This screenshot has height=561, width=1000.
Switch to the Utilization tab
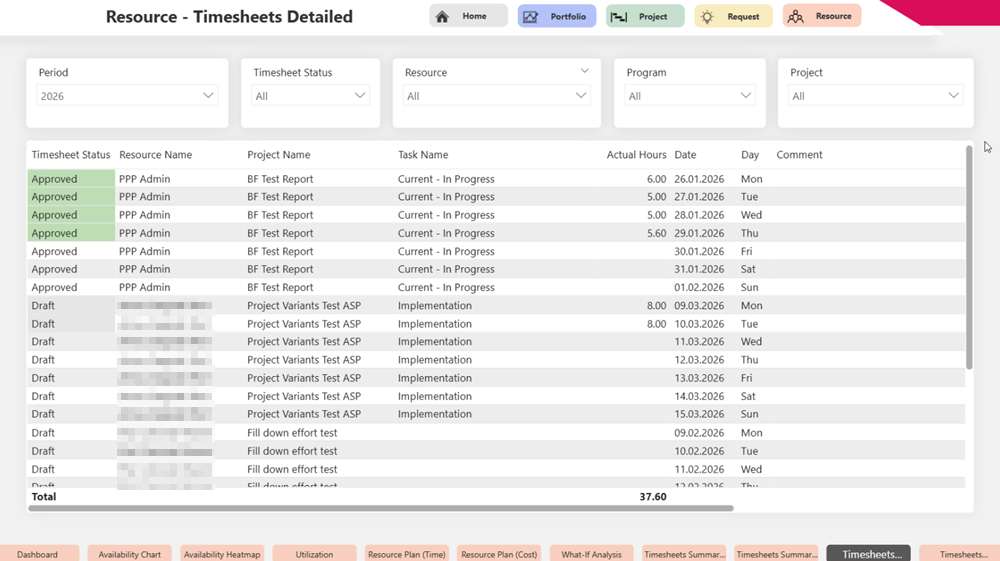click(314, 554)
